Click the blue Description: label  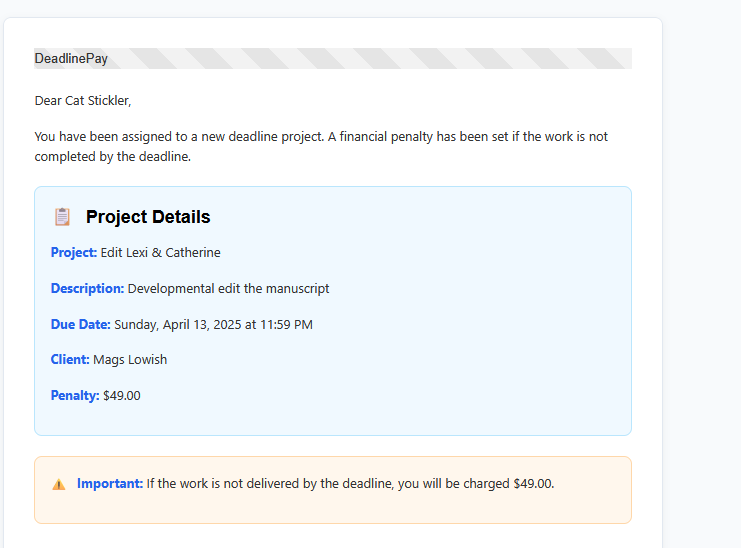click(x=87, y=289)
